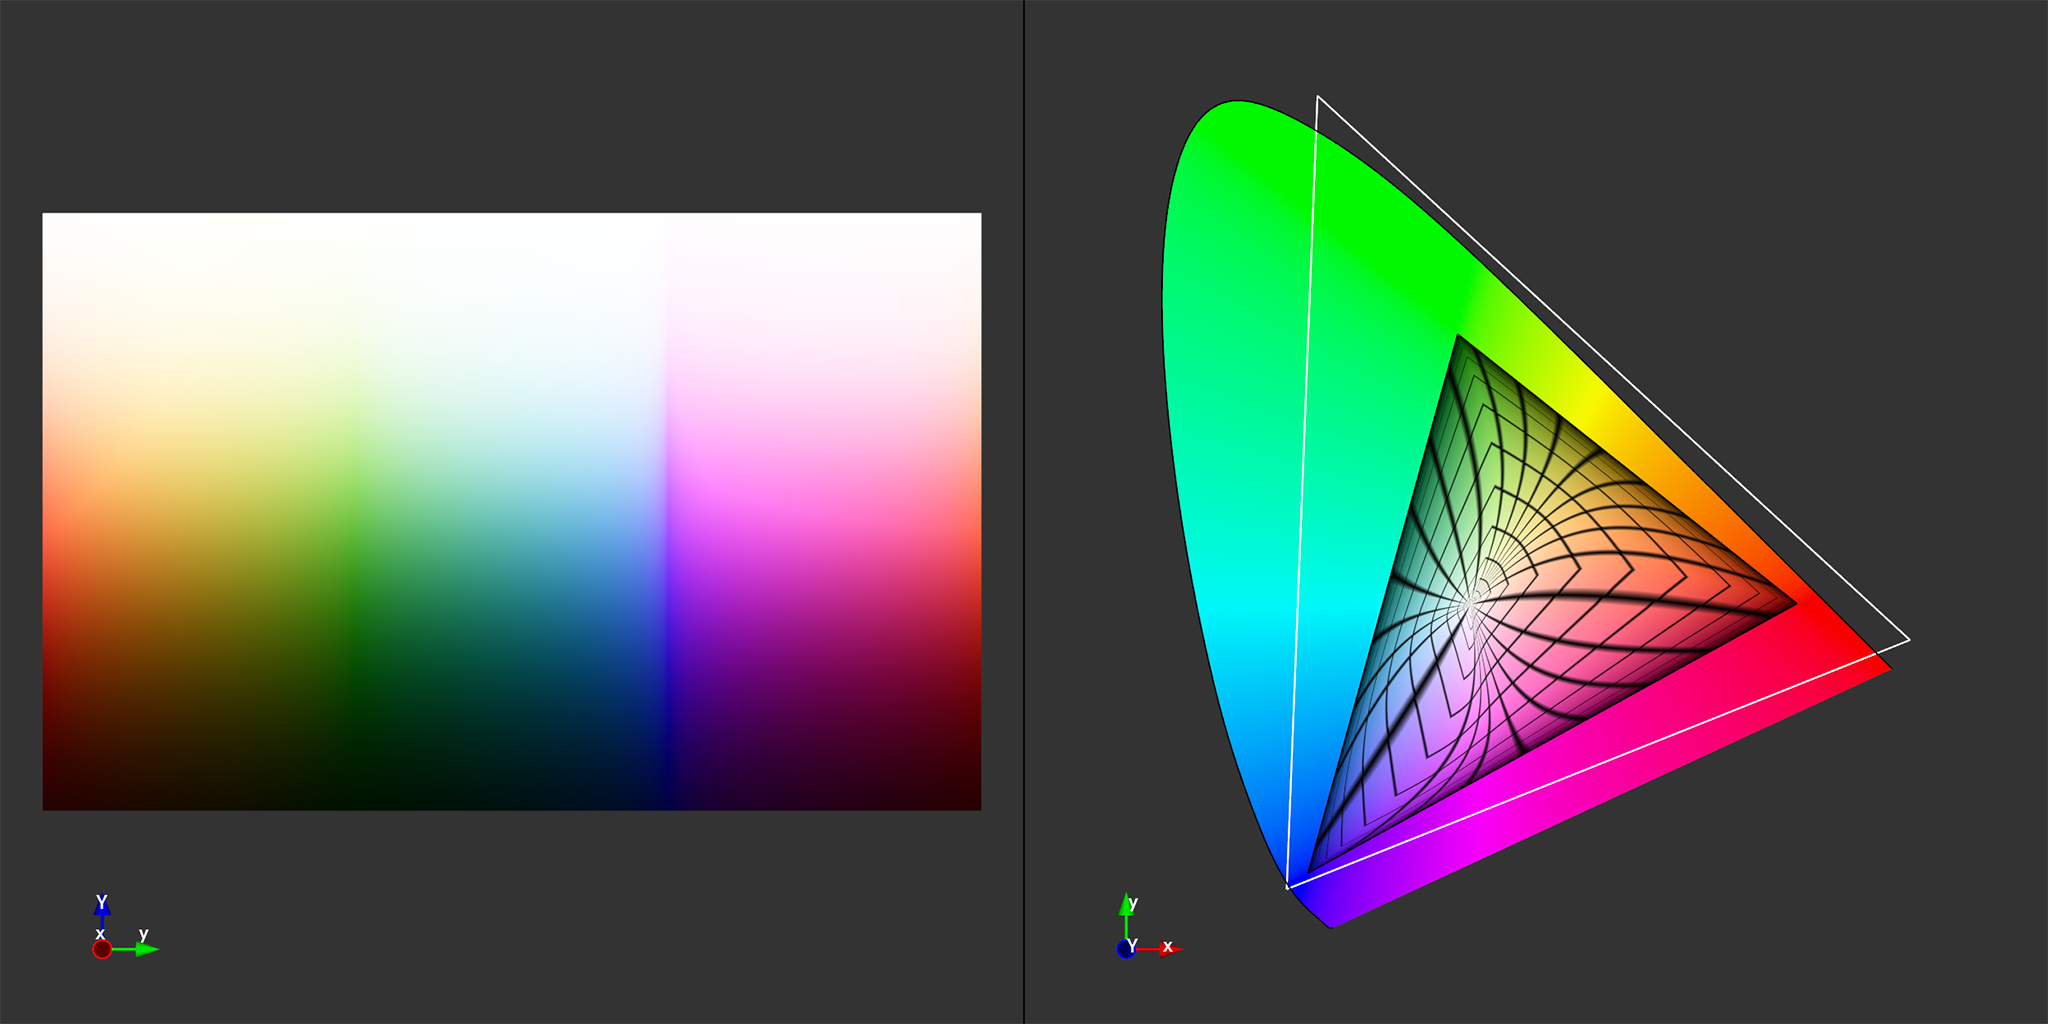Screen dimensions: 2048x1024
Task: Click the red circle on left axis gizmo
Action: [102, 949]
